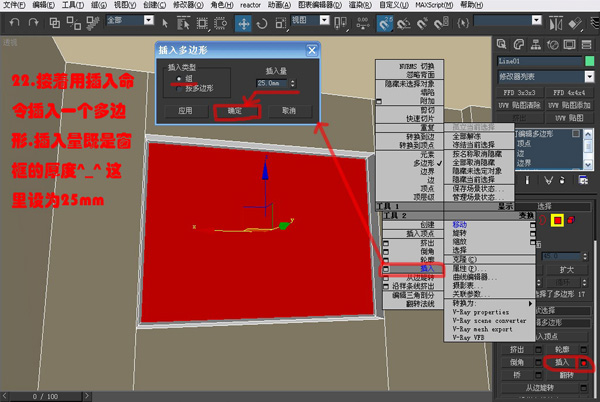
Task: Click the 取消 button in insert dialog
Action: (289, 111)
